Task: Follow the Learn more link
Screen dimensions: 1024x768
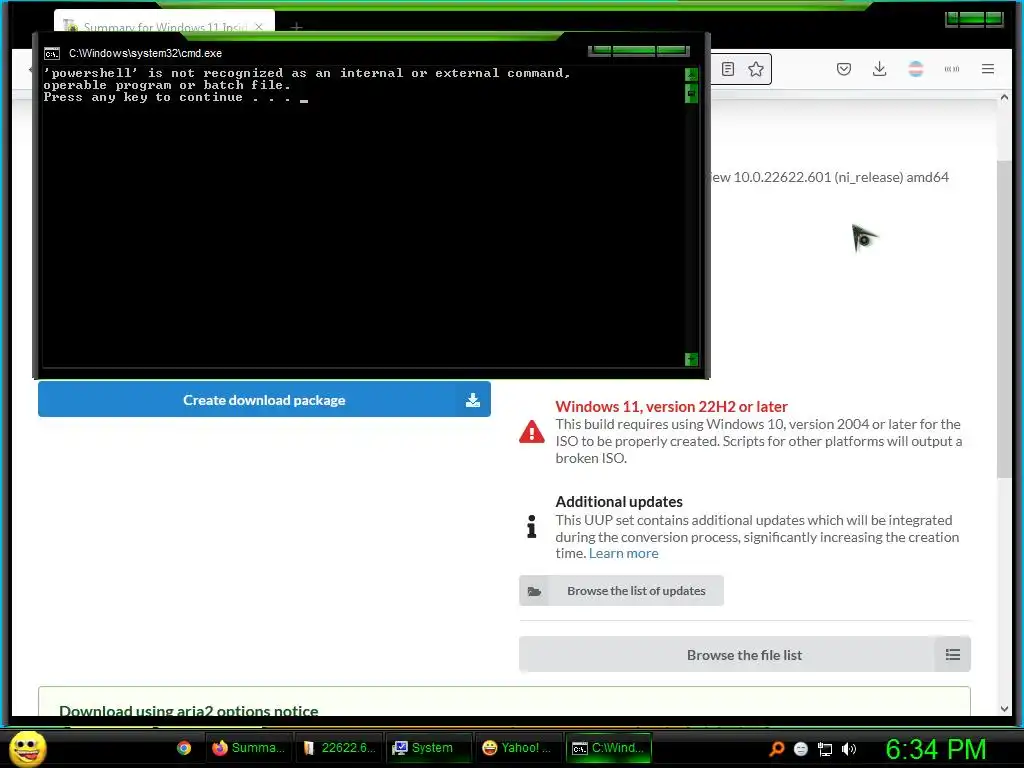Action: 623,553
